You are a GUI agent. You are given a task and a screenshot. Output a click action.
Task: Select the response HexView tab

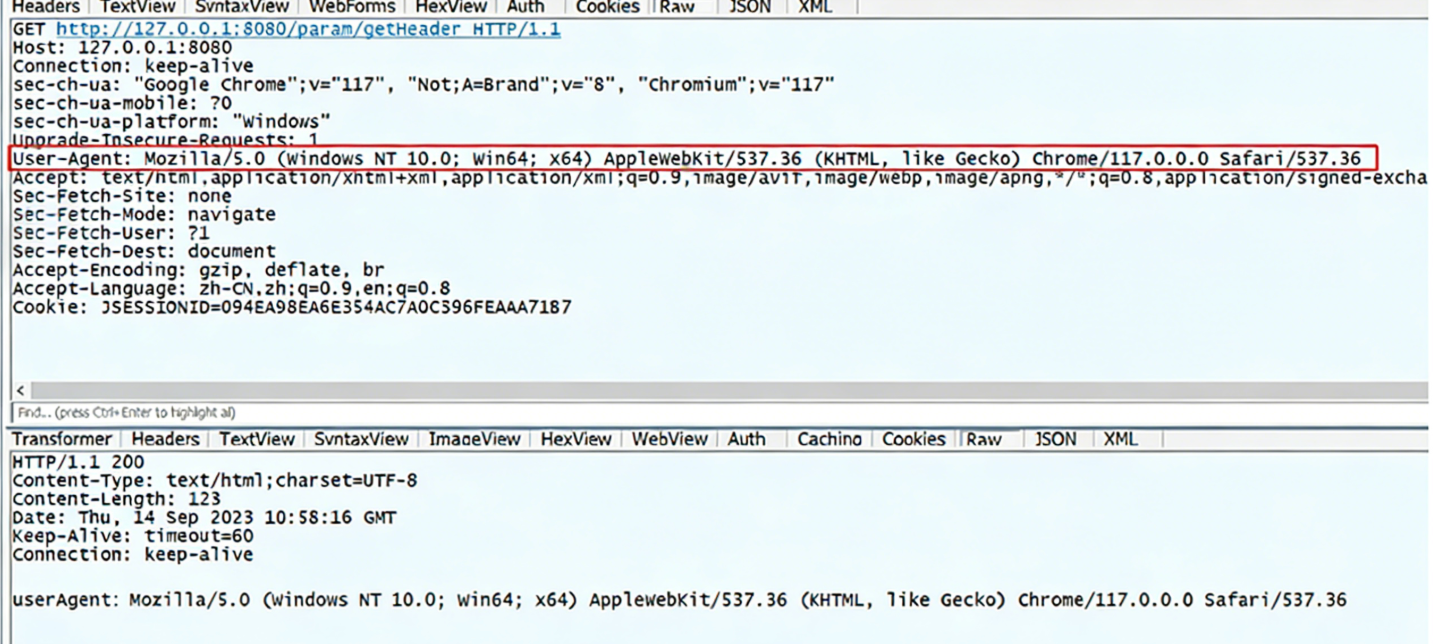(x=576, y=439)
